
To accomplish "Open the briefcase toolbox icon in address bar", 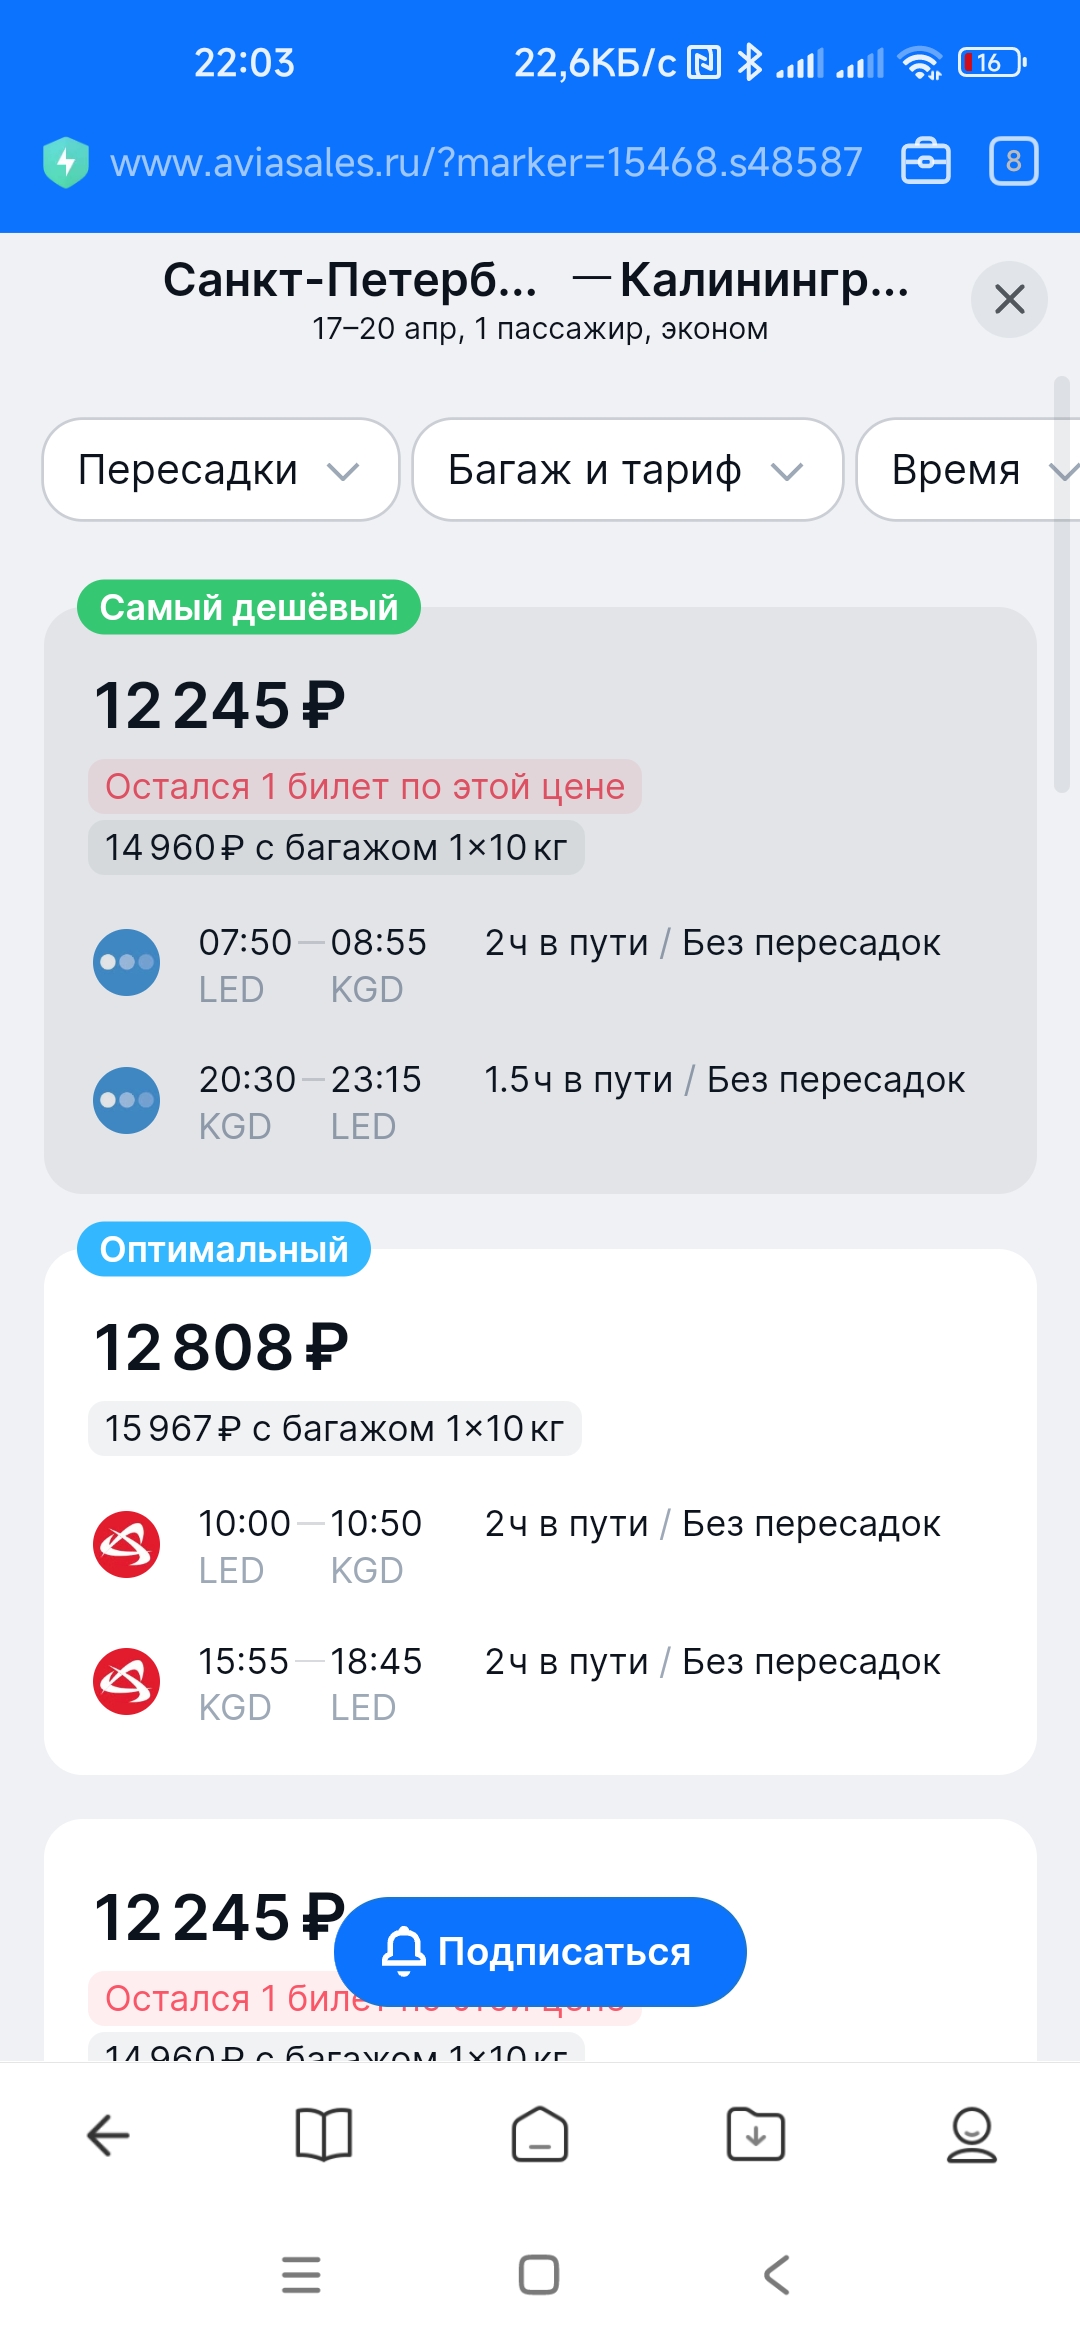I will click(x=926, y=162).
